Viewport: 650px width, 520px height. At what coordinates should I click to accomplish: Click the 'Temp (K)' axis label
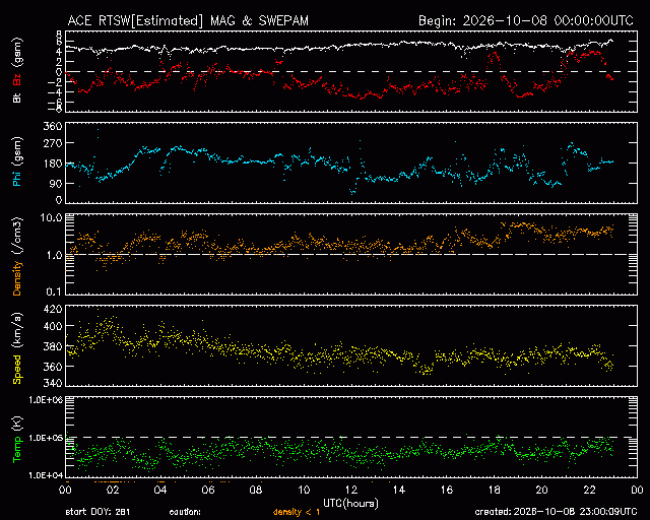[17, 440]
